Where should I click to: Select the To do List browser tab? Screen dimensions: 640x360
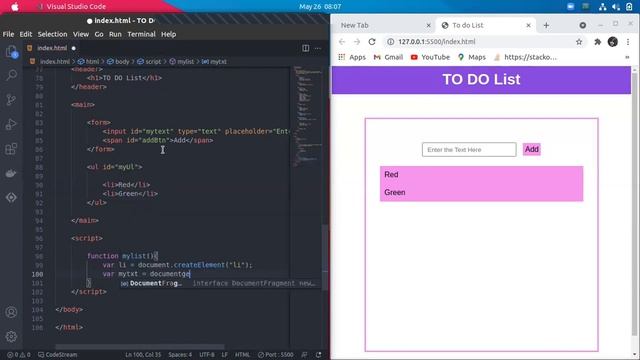pyautogui.click(x=486, y=25)
